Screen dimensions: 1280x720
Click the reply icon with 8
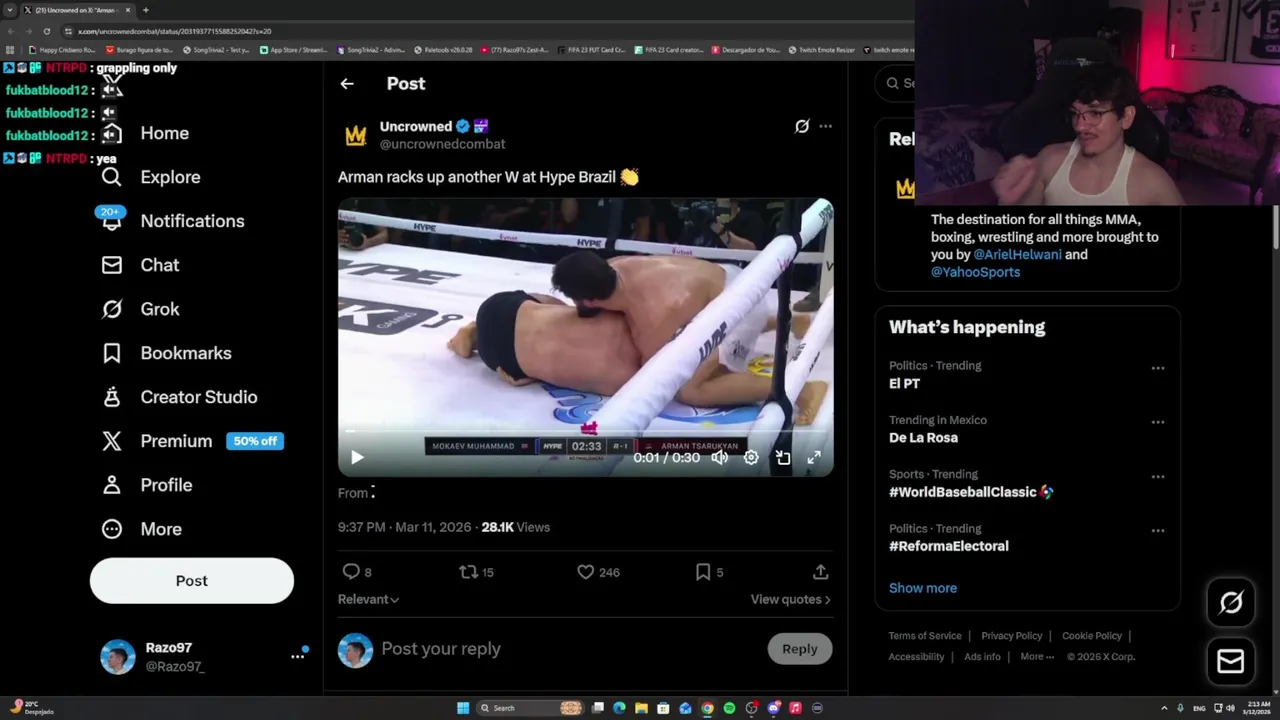coord(357,572)
